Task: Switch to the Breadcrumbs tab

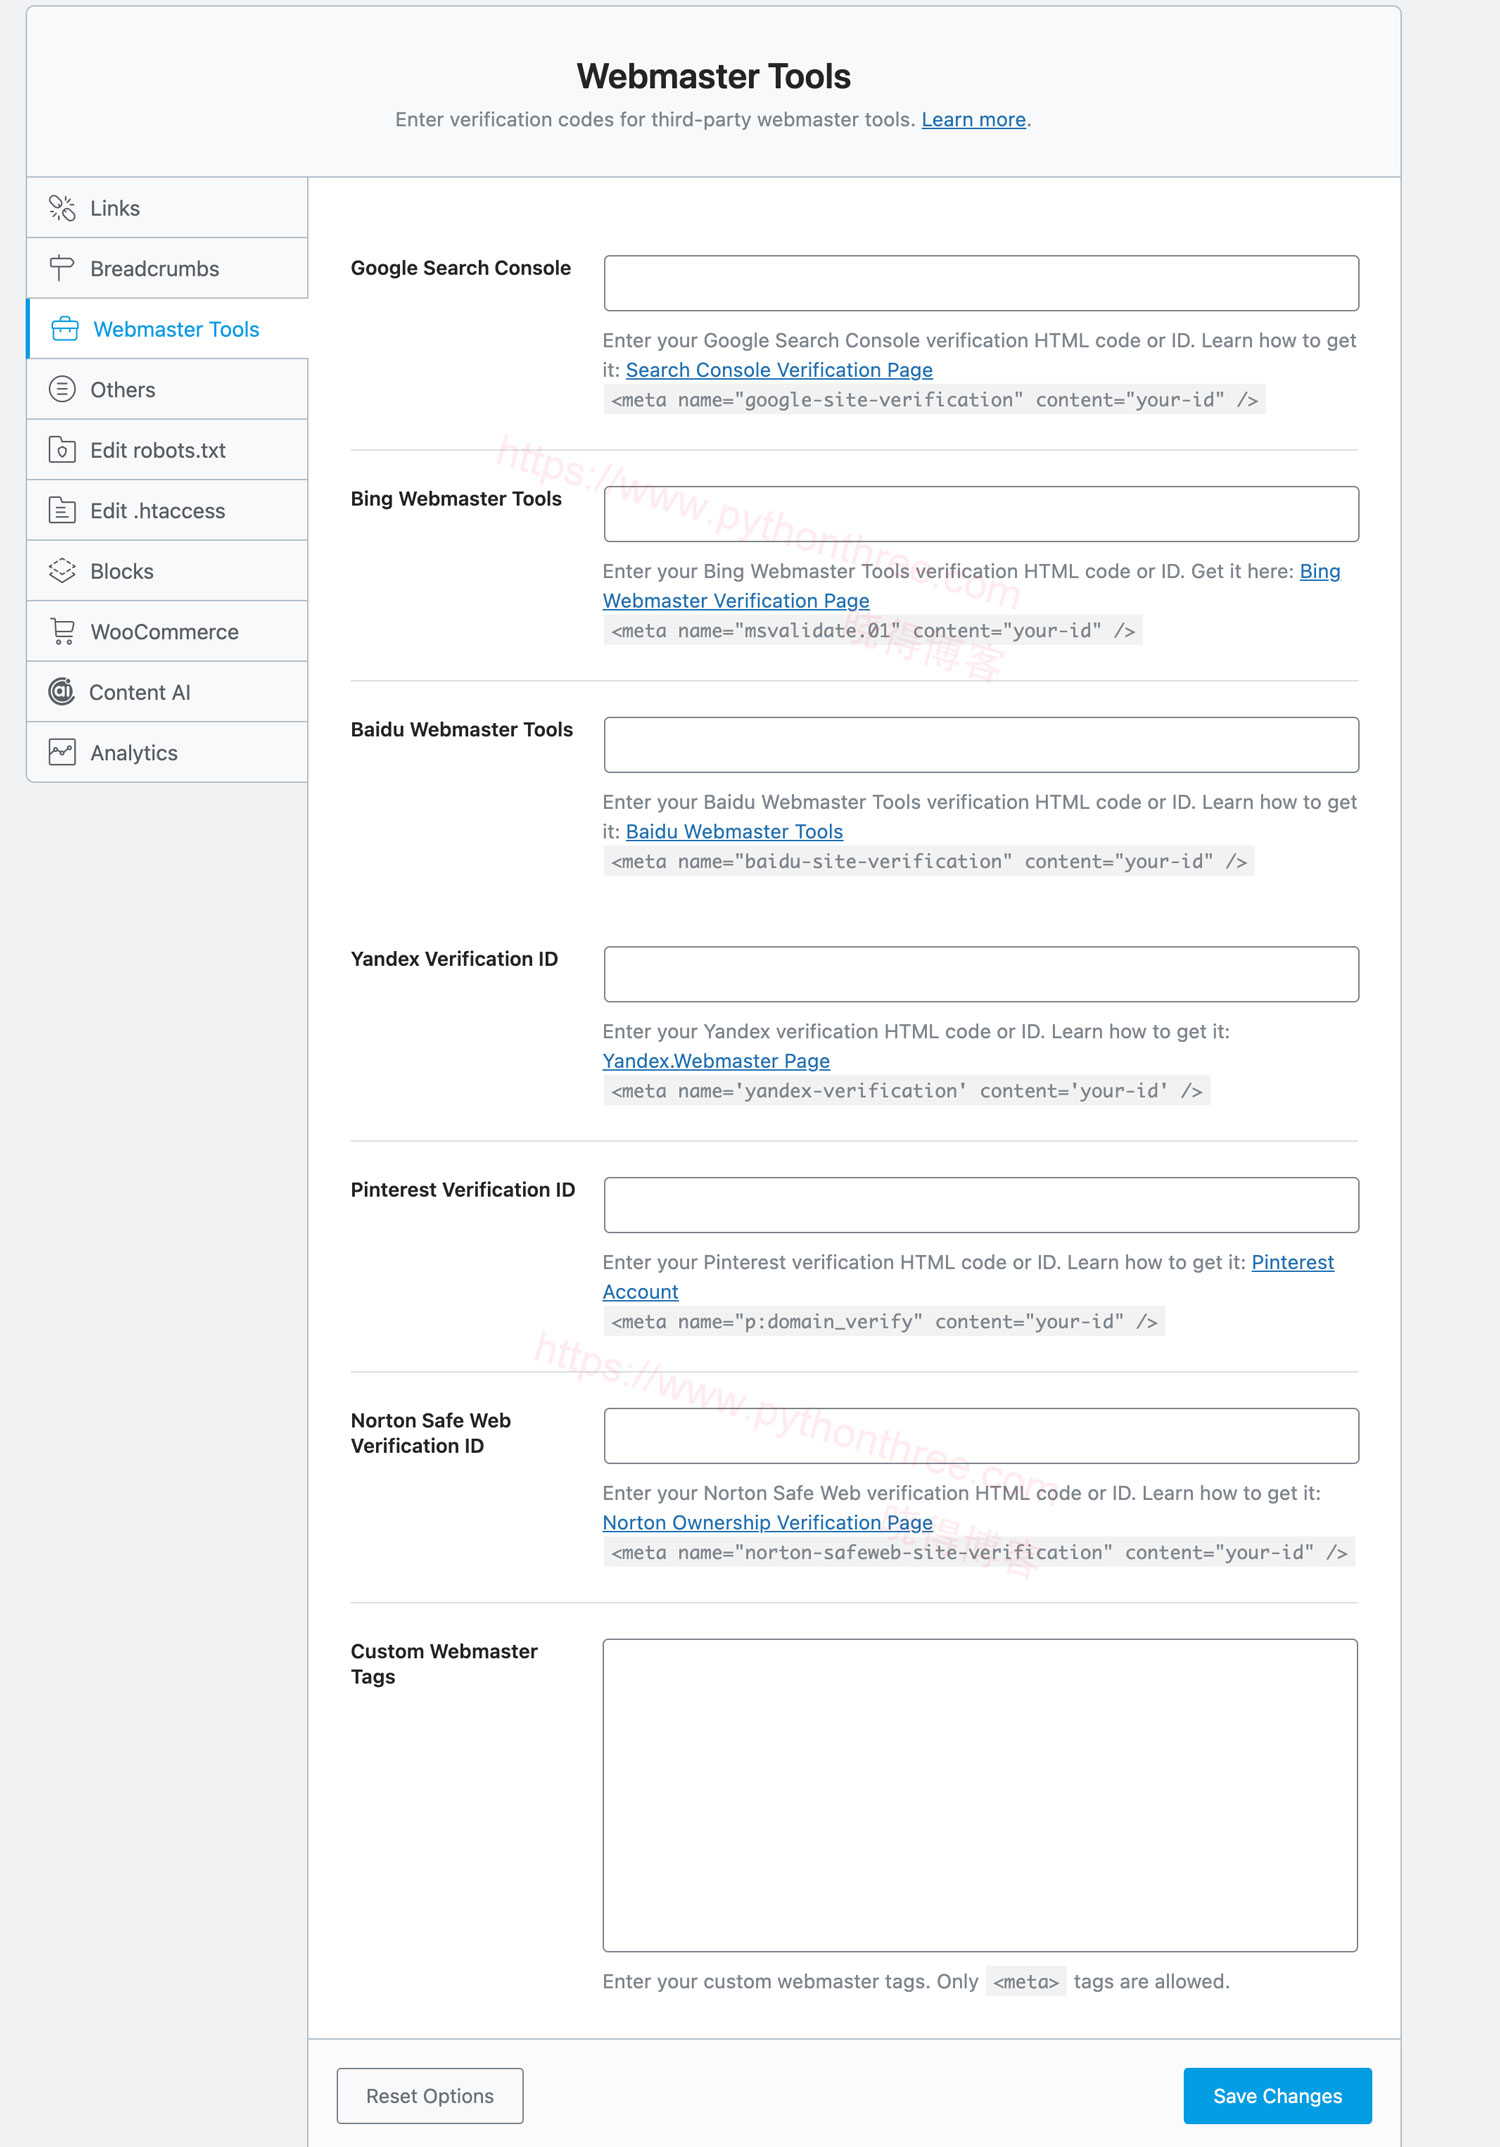Action: 167,268
